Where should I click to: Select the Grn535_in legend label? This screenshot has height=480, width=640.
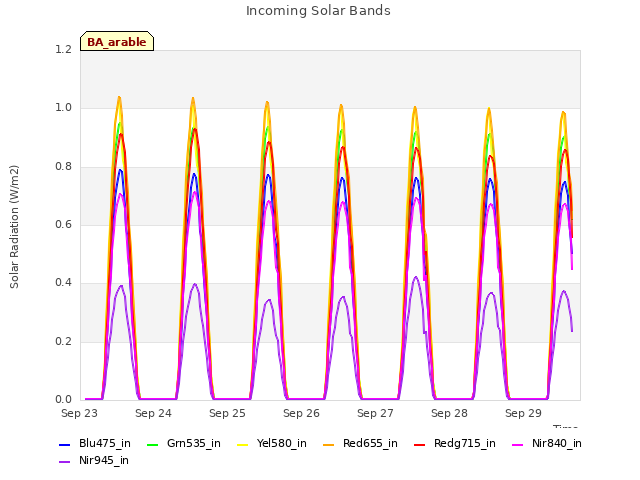point(194,444)
